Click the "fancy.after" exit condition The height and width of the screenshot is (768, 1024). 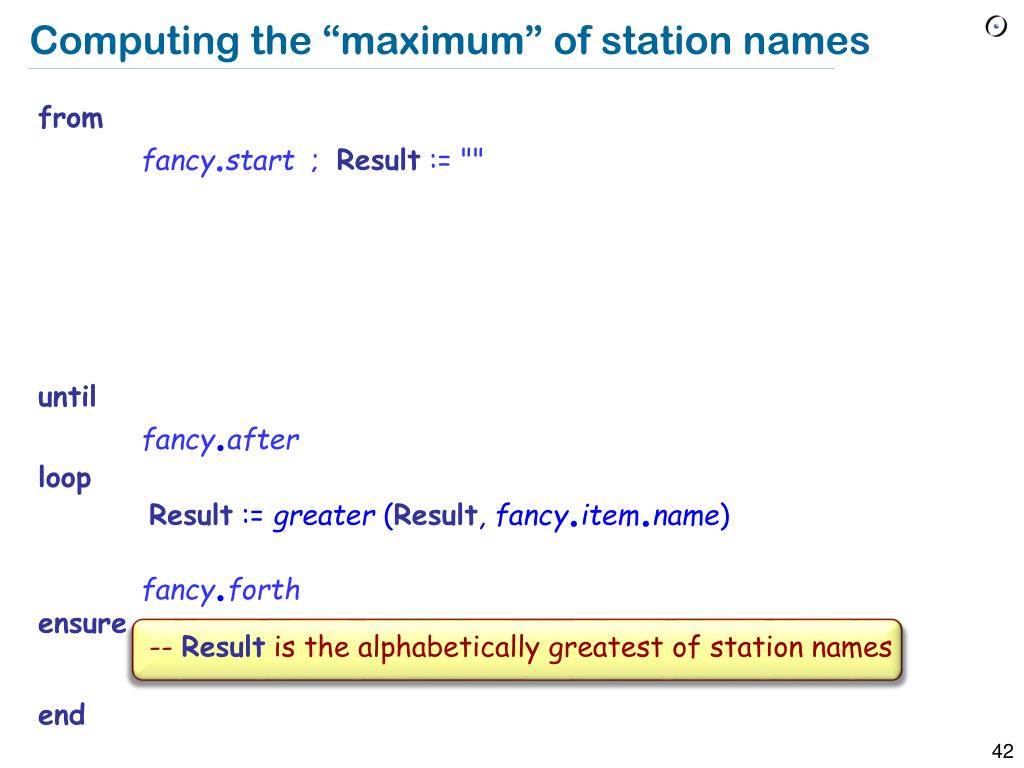tap(221, 440)
